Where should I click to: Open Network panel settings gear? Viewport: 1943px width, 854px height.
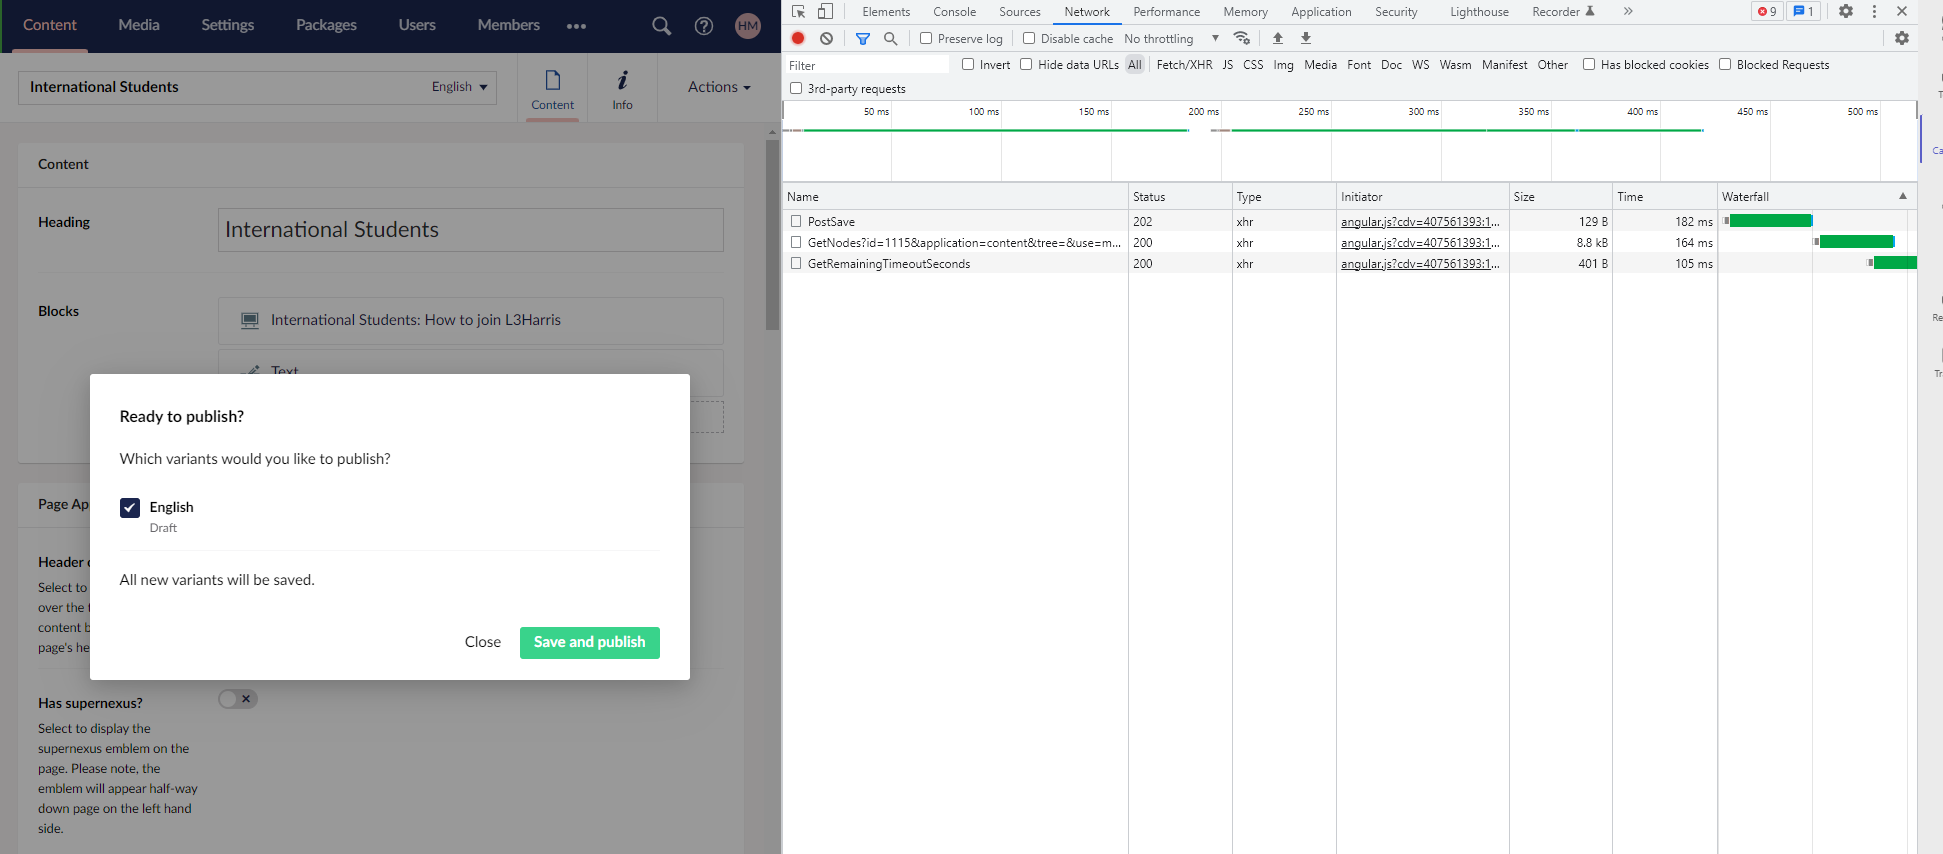pyautogui.click(x=1902, y=38)
